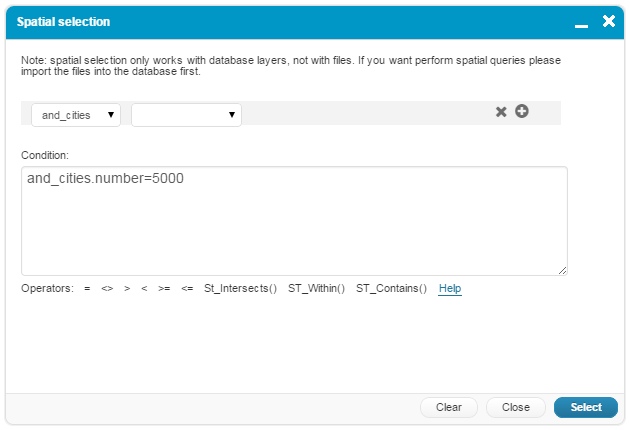Insert the ST_Contains() function
This screenshot has width=630, height=430.
391,289
